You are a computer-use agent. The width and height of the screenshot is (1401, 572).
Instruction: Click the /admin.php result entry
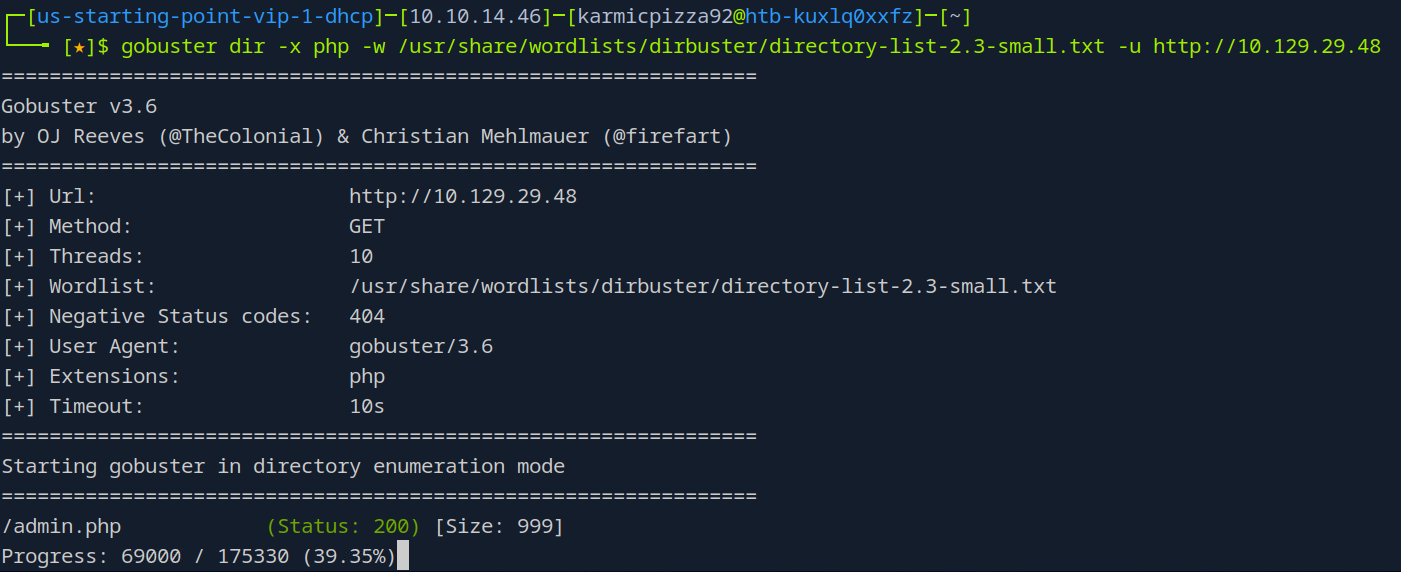click(61, 526)
